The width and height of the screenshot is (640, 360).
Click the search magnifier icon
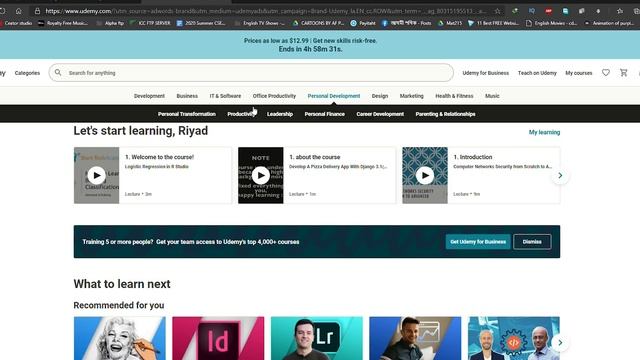coord(58,72)
